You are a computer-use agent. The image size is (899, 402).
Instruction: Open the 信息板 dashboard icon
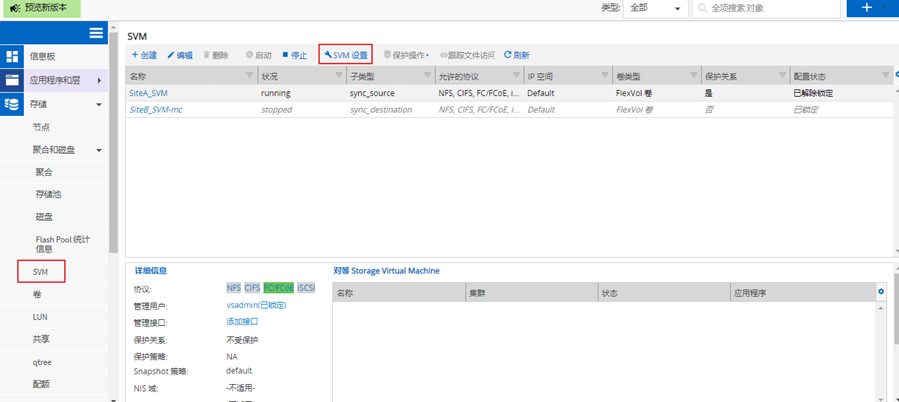pyautogui.click(x=13, y=57)
